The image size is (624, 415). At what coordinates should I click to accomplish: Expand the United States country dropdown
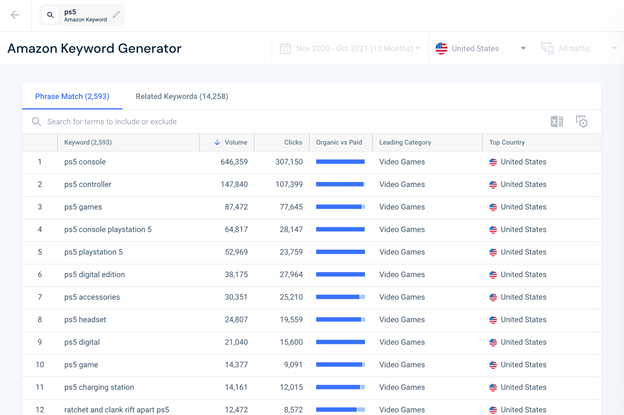coord(522,48)
